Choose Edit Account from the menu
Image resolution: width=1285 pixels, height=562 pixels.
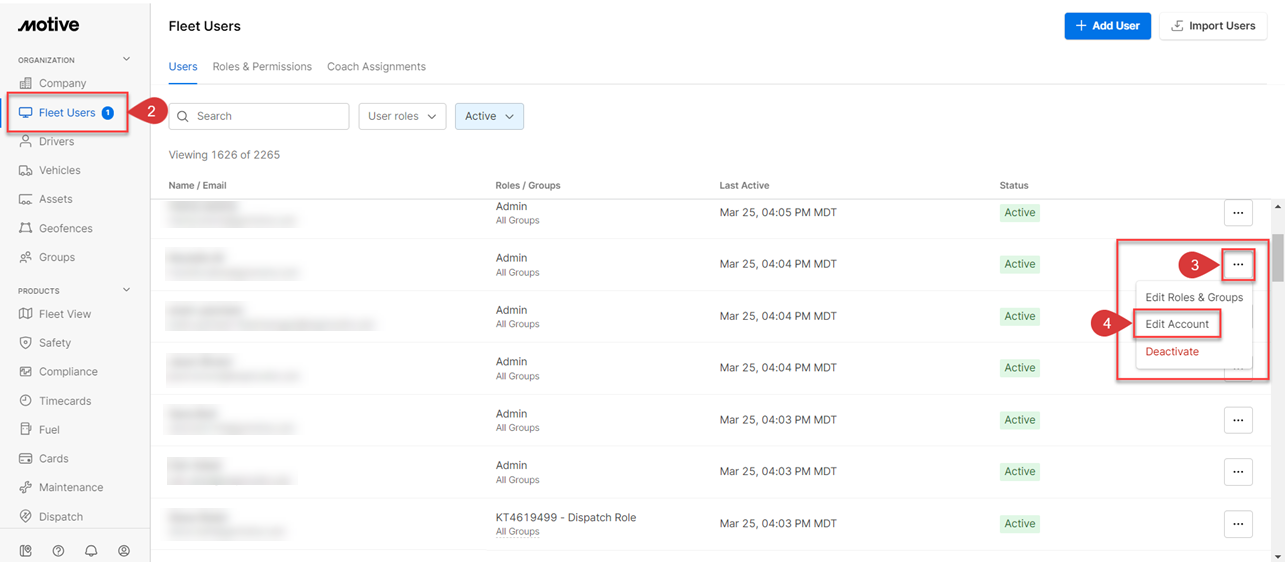[1177, 324]
